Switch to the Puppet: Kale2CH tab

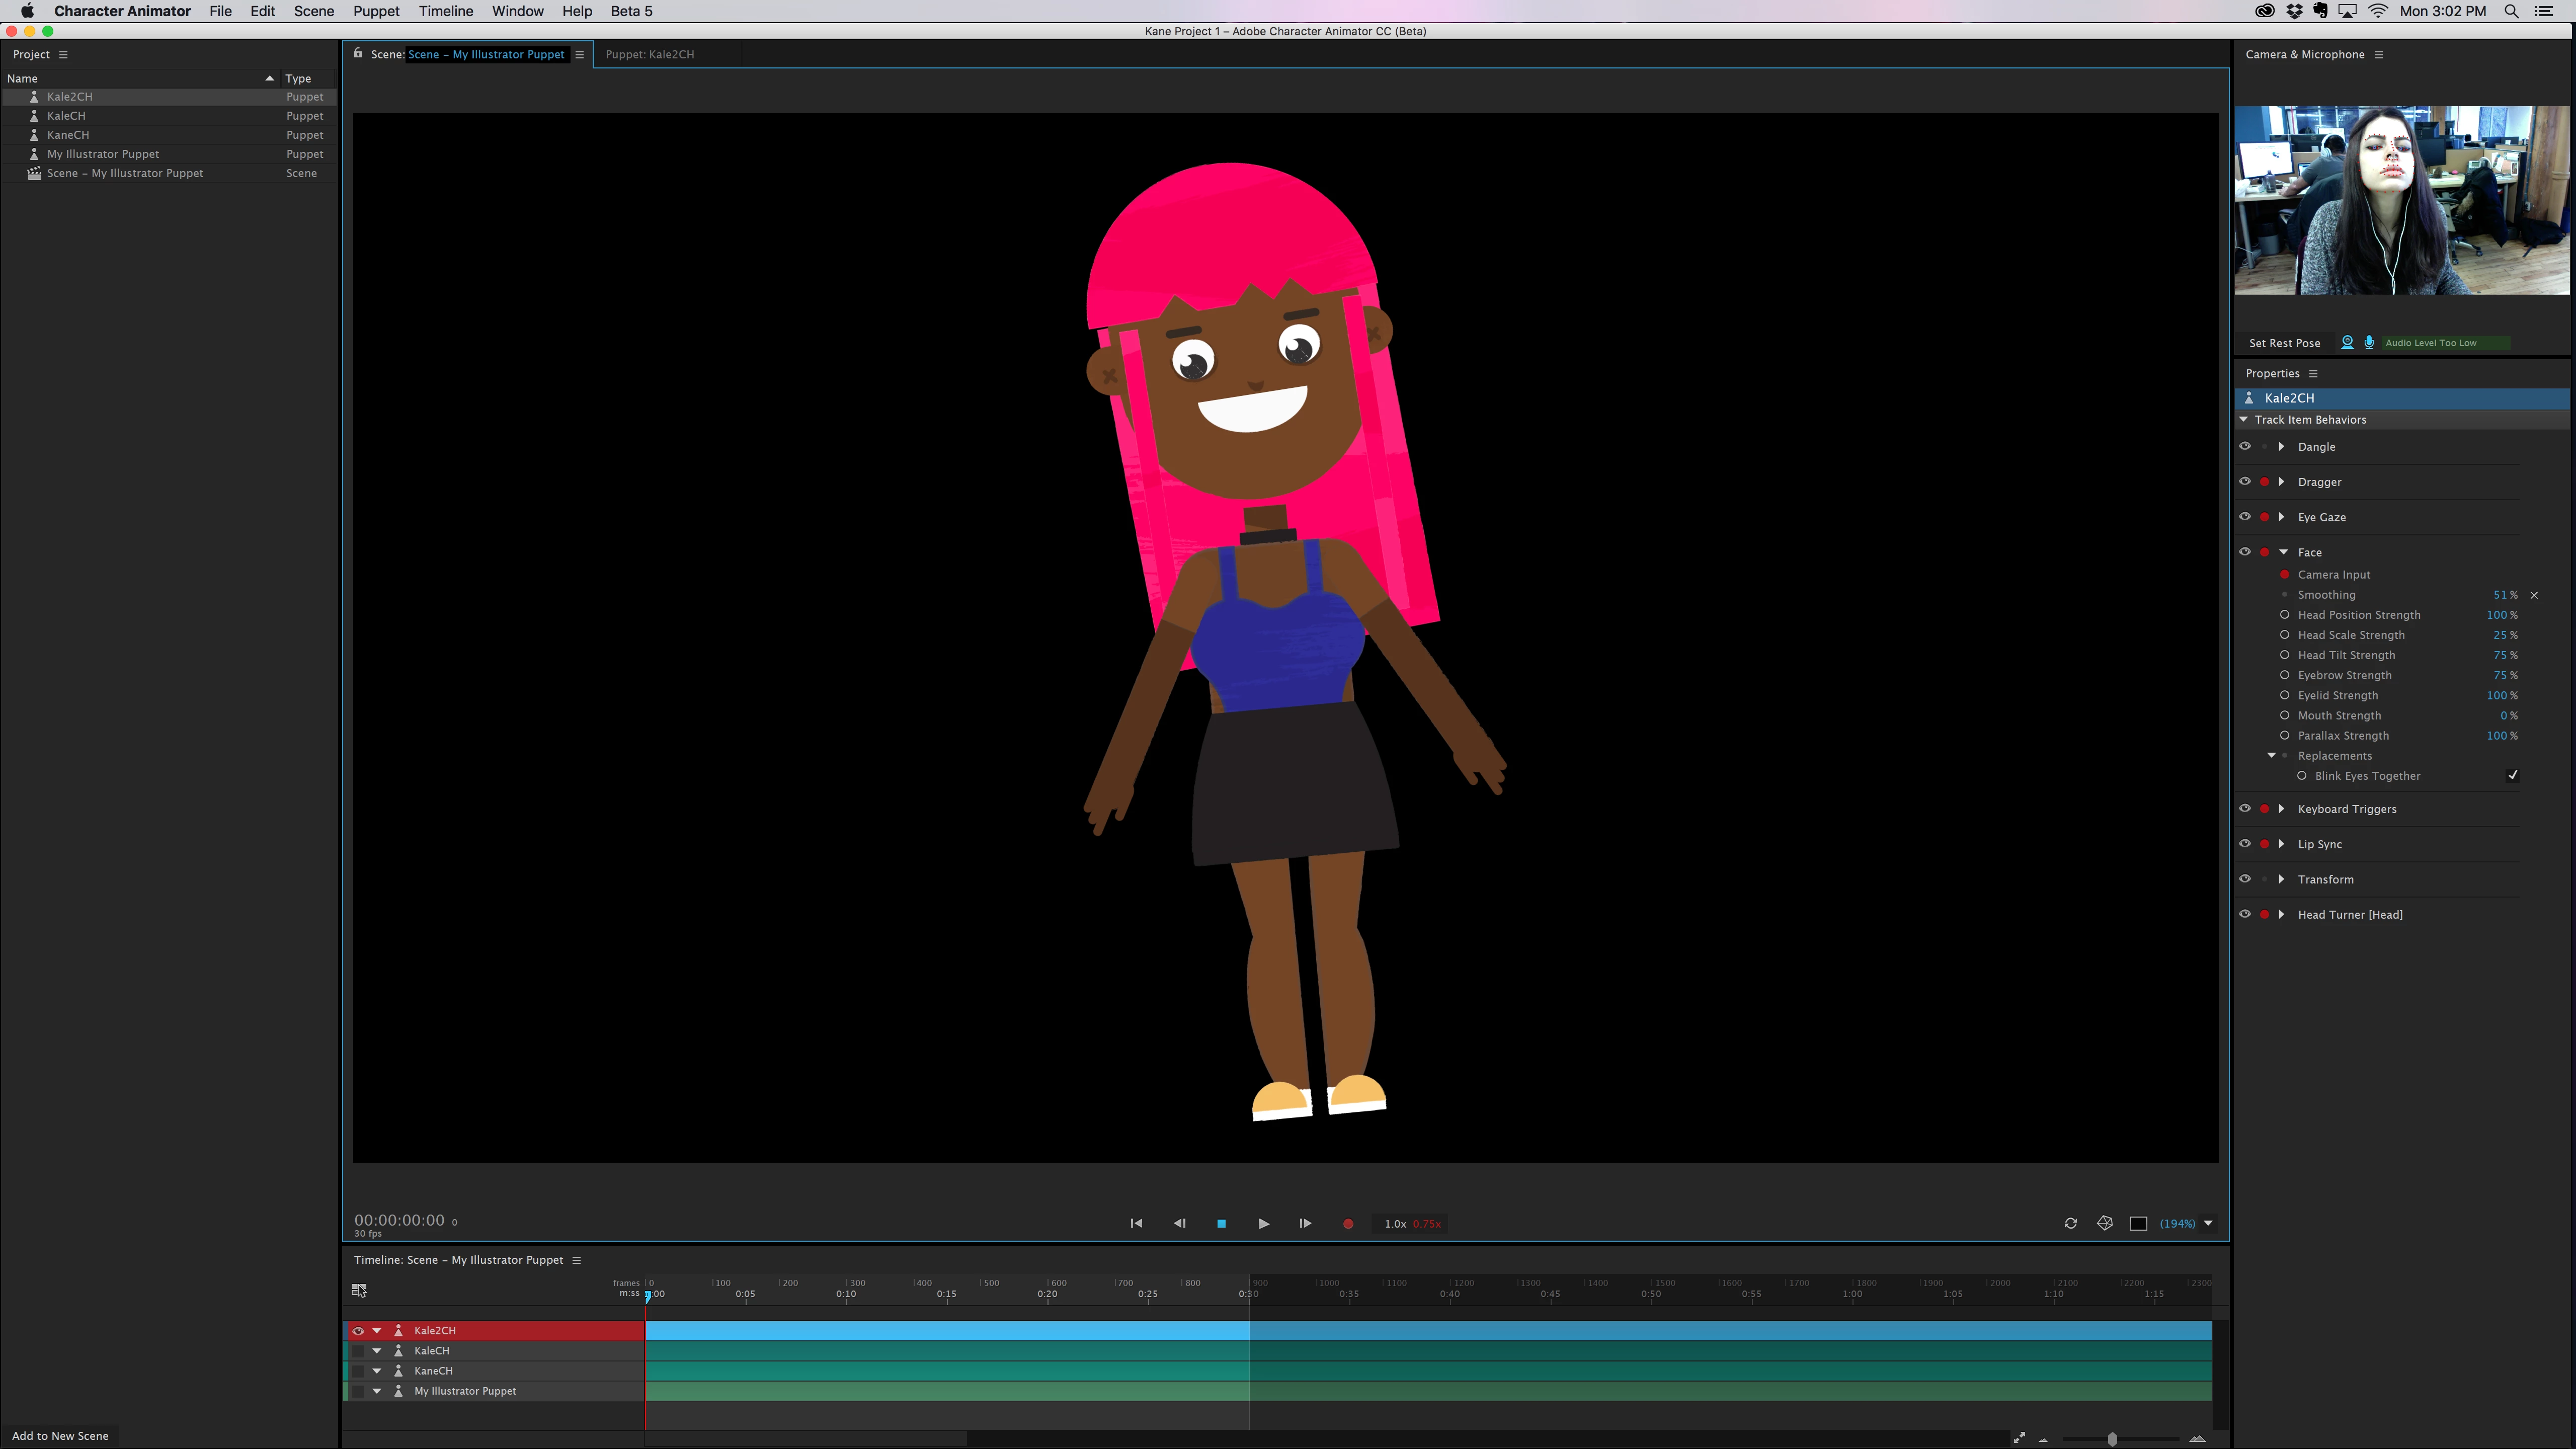(649, 54)
